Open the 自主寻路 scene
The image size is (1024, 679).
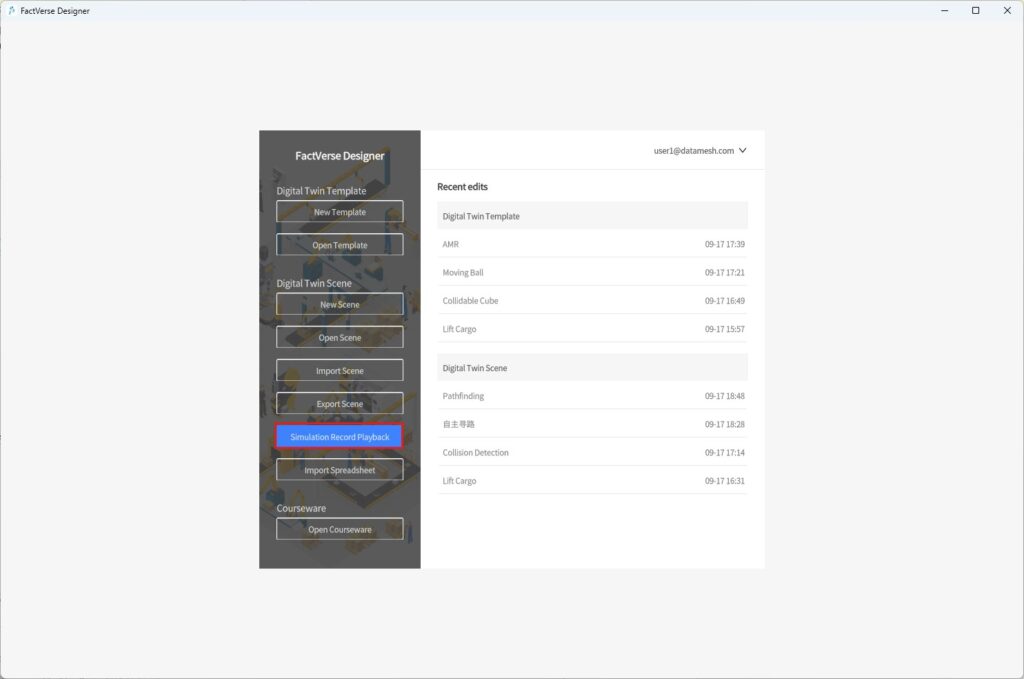point(592,423)
